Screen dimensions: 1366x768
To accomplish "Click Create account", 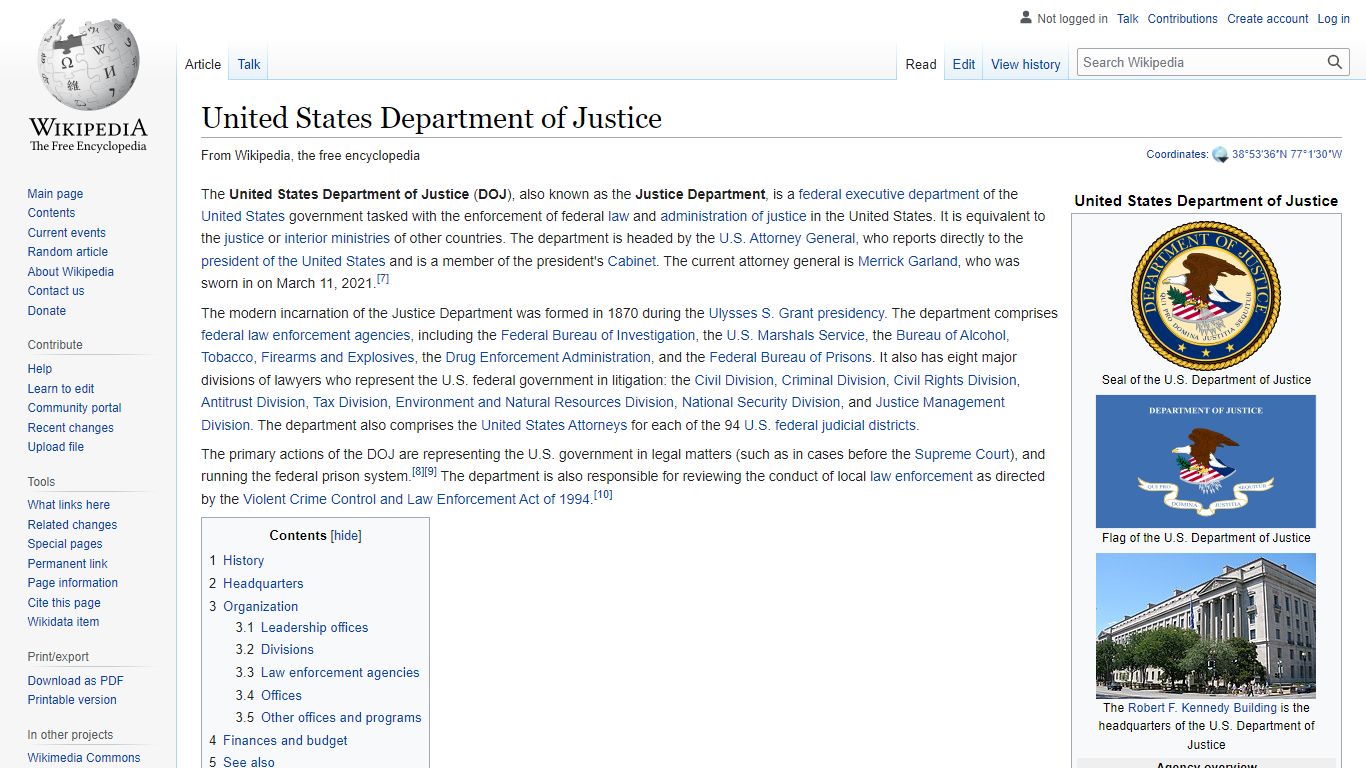I will pos(1268,19).
